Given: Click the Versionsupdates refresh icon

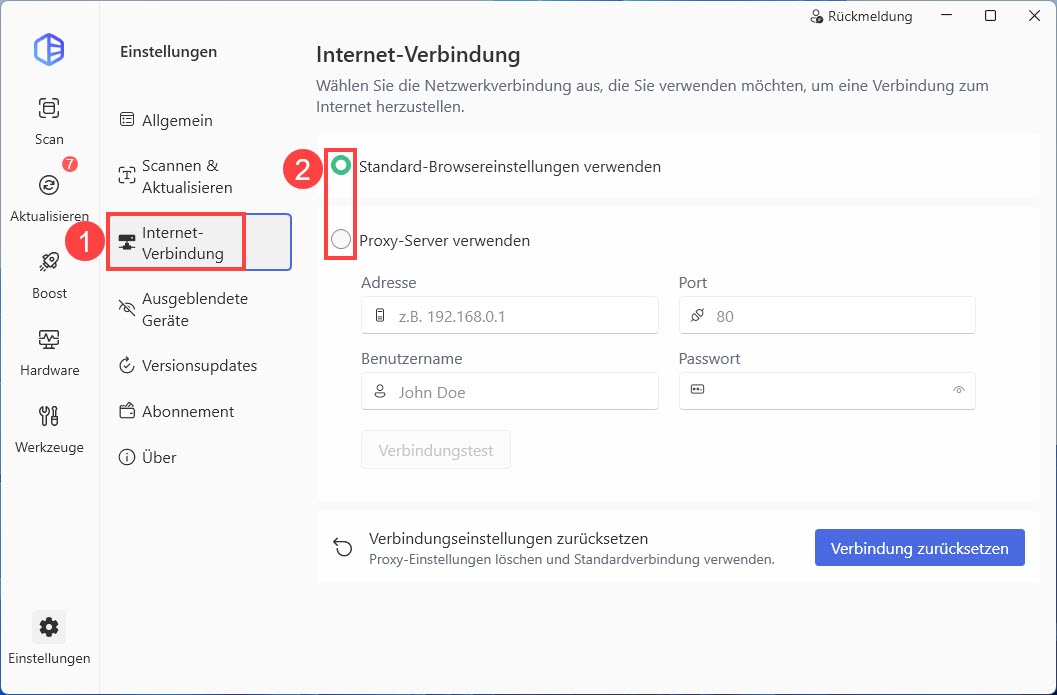Looking at the screenshot, I should [x=127, y=365].
